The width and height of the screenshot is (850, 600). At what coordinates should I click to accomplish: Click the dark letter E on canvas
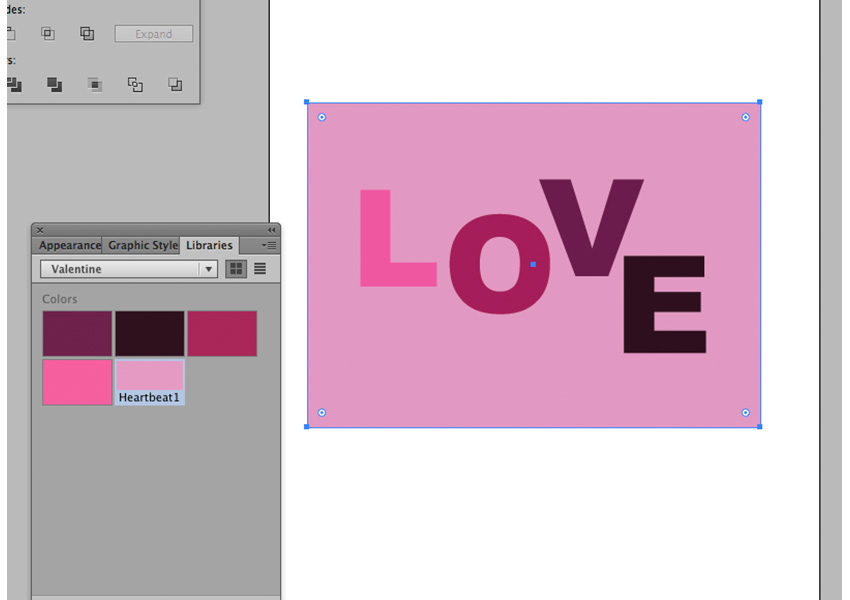663,305
